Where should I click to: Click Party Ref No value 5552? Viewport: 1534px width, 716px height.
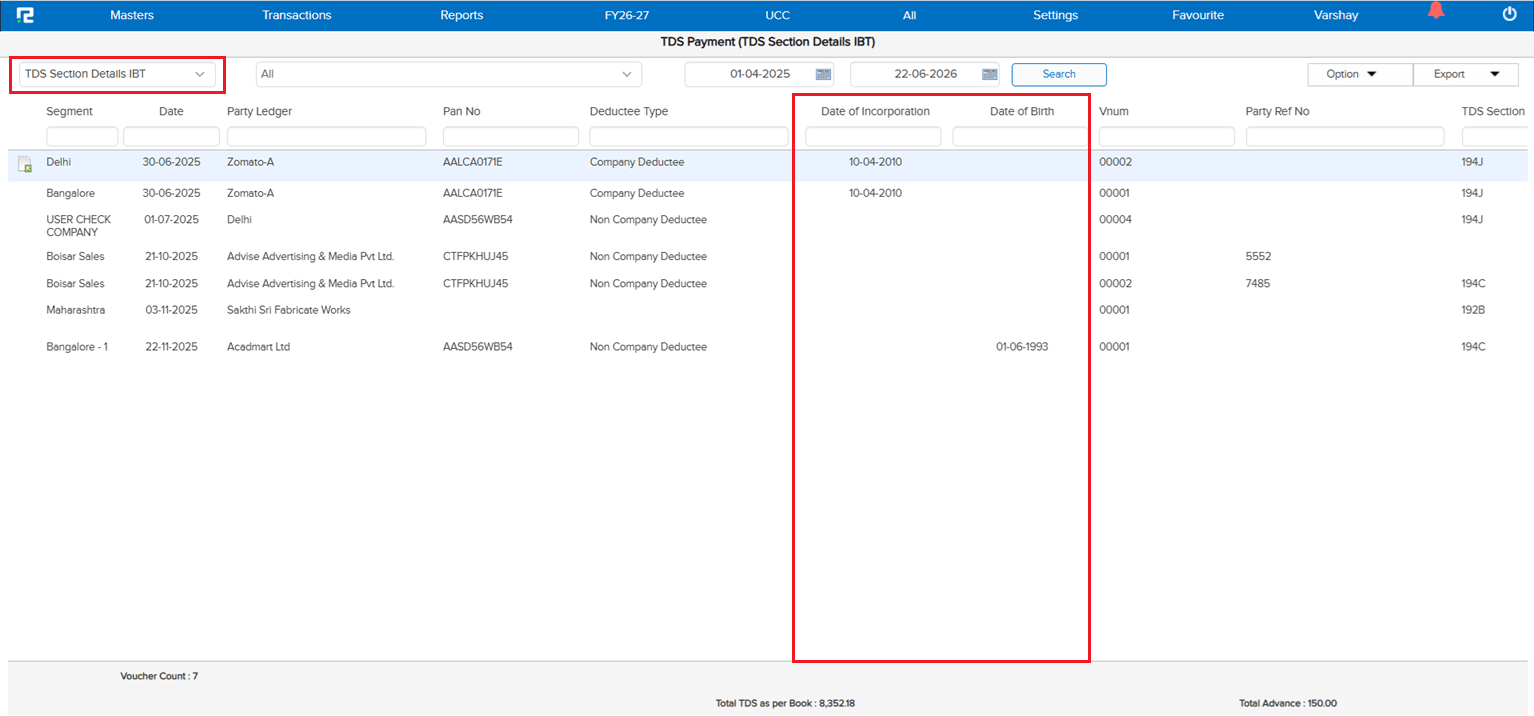coord(1258,257)
